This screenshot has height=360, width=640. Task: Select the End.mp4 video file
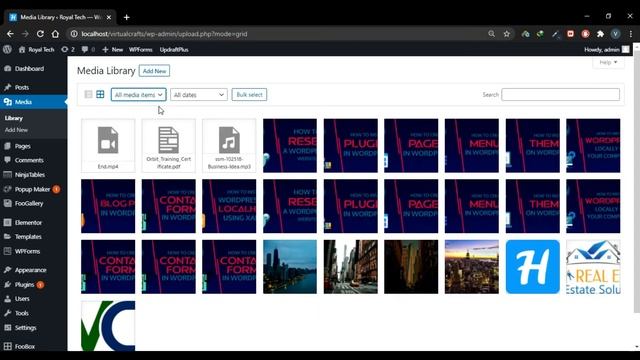108,146
